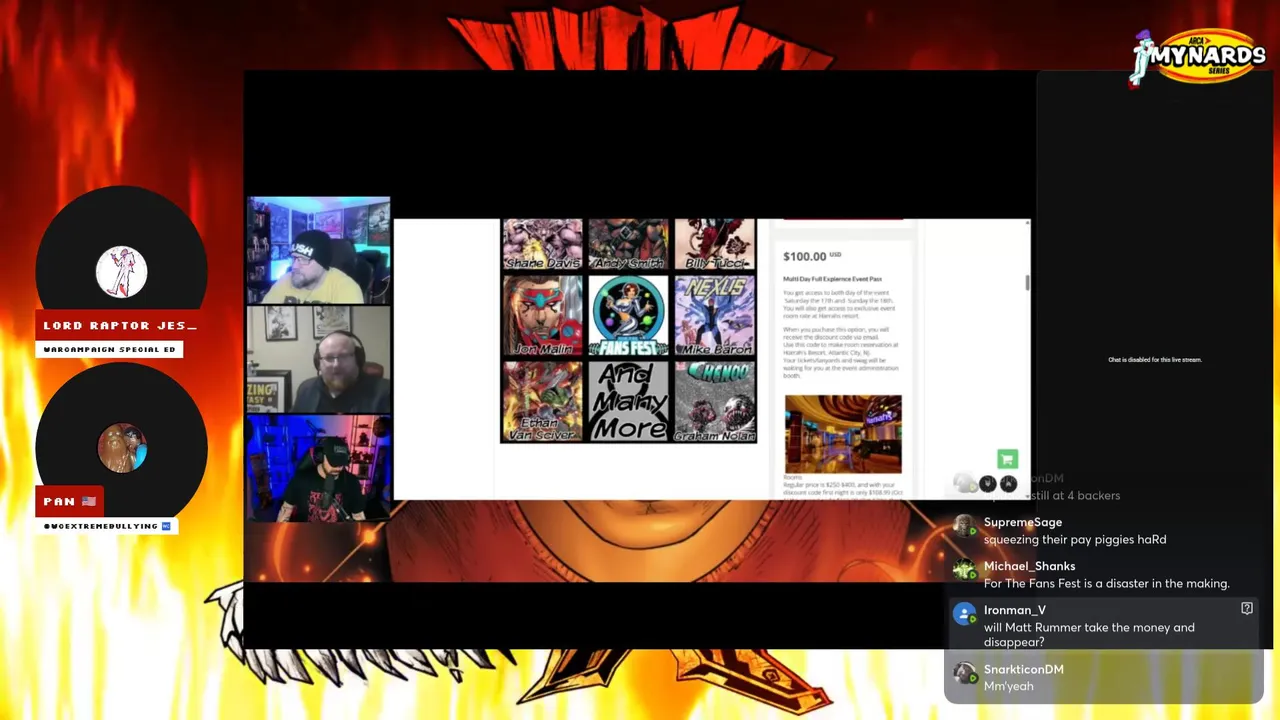The height and width of the screenshot is (720, 1280).
Task: Click the 'Mm'yeah' chat message
Action: coord(1009,687)
